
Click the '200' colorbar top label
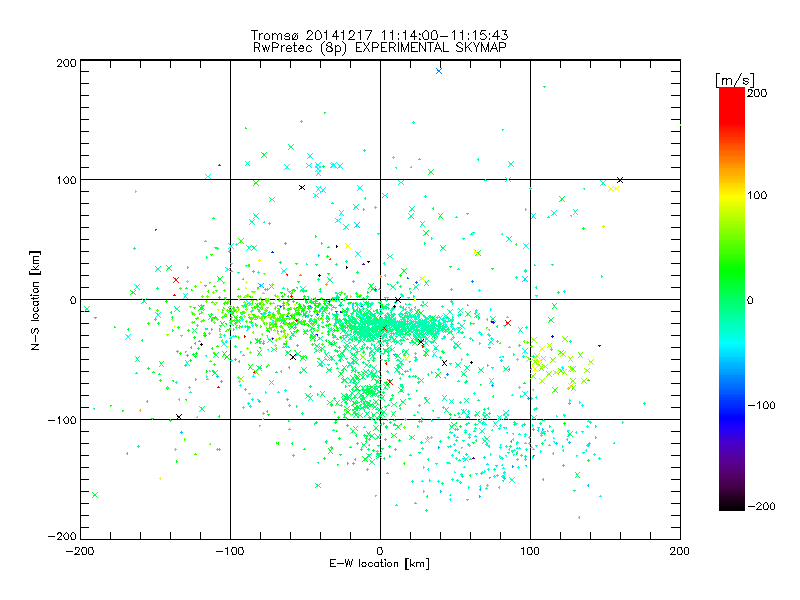pyautogui.click(x=757, y=93)
